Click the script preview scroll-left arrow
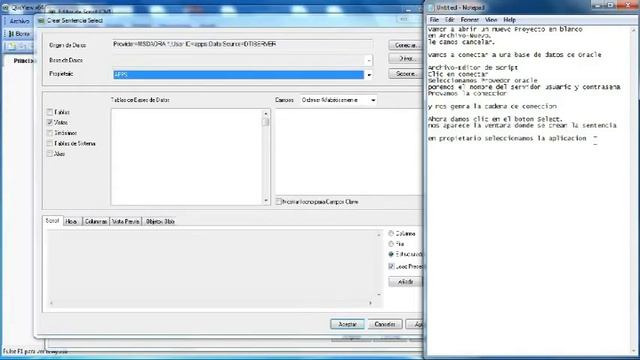Image resolution: width=640 pixels, height=360 pixels. 51,303
